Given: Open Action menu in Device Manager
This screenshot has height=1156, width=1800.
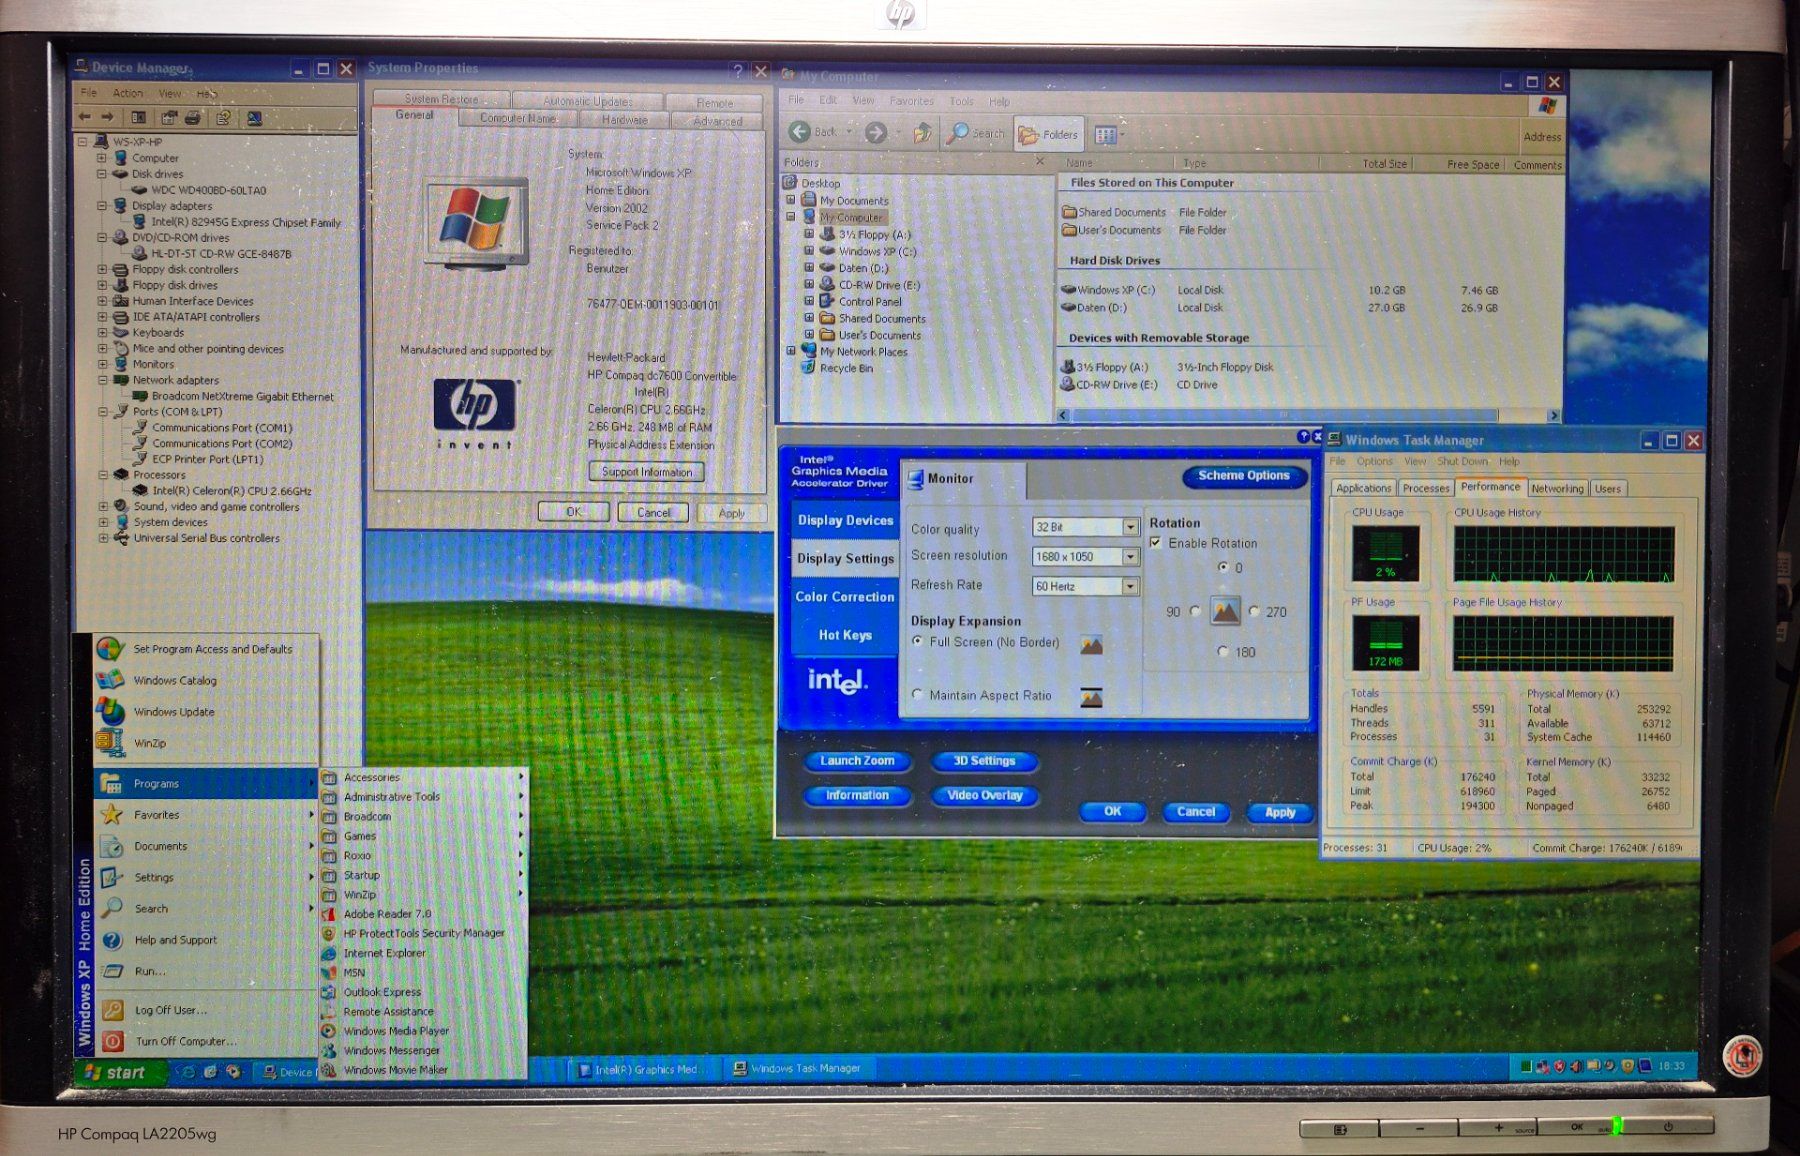Looking at the screenshot, I should (127, 93).
